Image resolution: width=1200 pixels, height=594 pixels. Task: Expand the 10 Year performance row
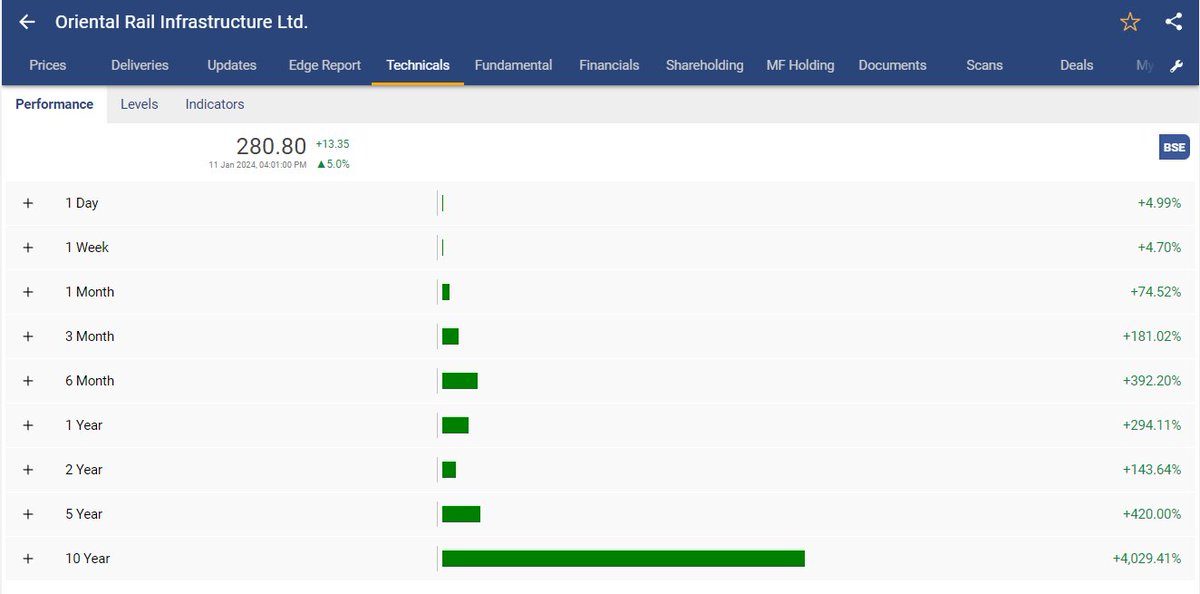coord(28,558)
